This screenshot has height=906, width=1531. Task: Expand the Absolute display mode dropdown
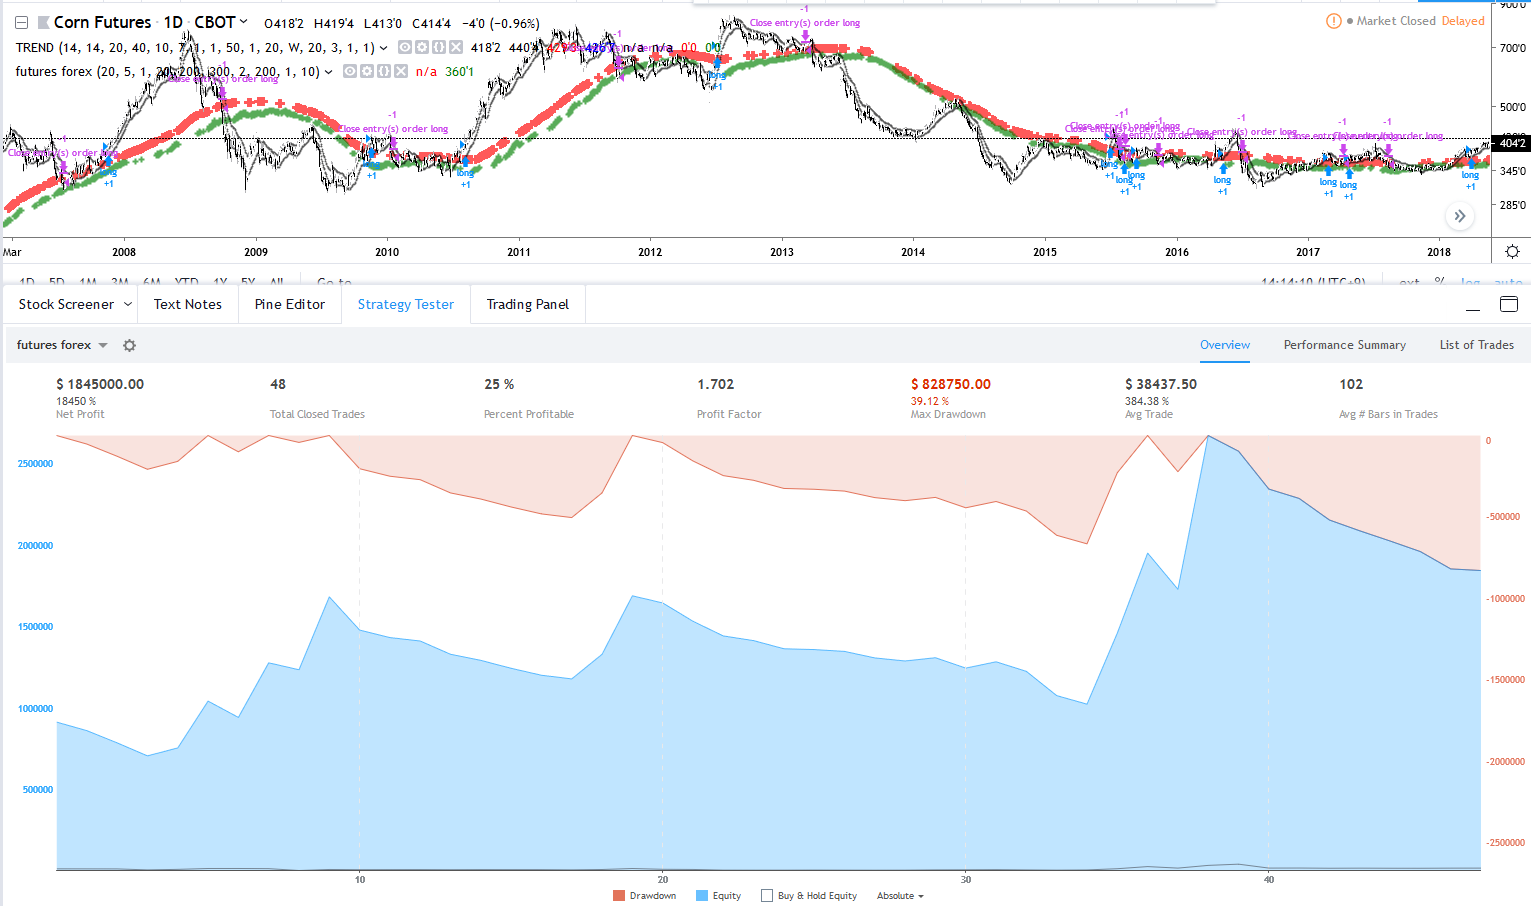900,896
